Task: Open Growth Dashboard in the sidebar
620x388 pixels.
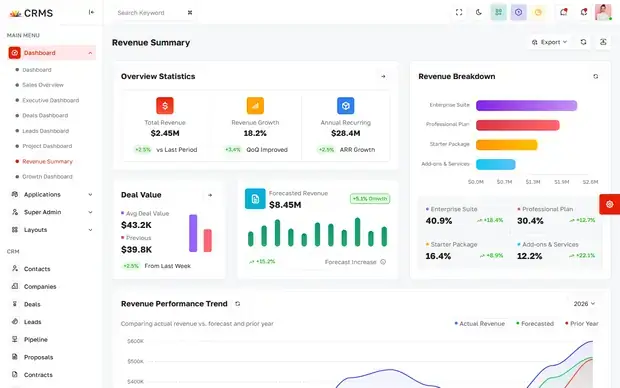Action: pyautogui.click(x=47, y=176)
